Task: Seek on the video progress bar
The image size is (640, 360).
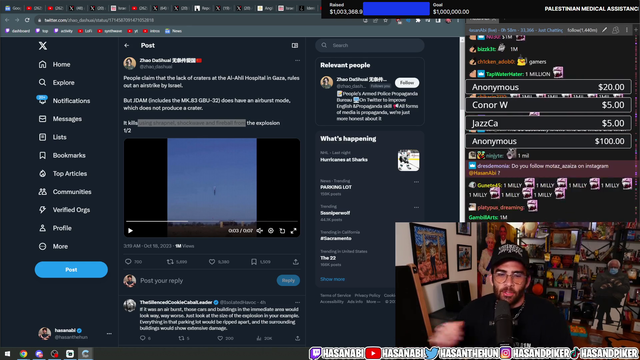Action: tap(212, 221)
